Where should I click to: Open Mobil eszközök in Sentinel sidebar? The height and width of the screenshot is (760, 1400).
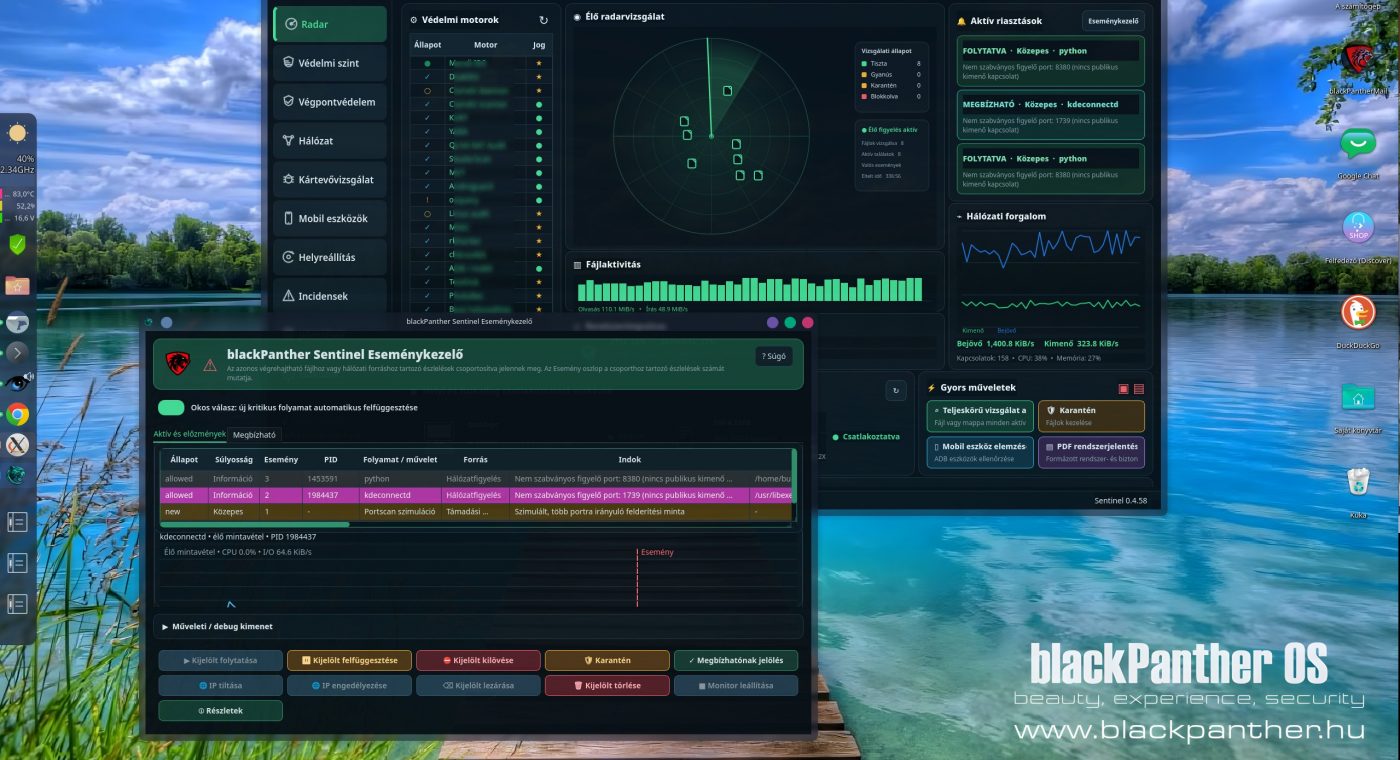coord(330,218)
